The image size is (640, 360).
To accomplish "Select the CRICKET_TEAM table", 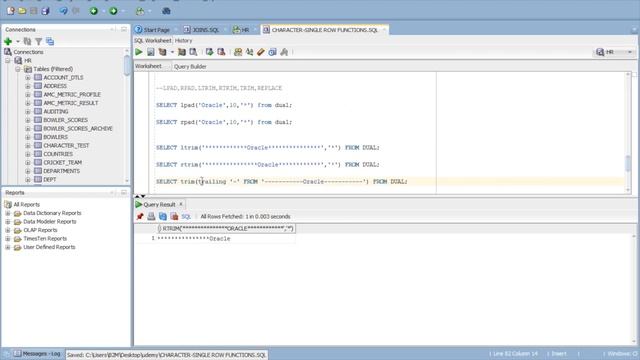I will coord(62,162).
